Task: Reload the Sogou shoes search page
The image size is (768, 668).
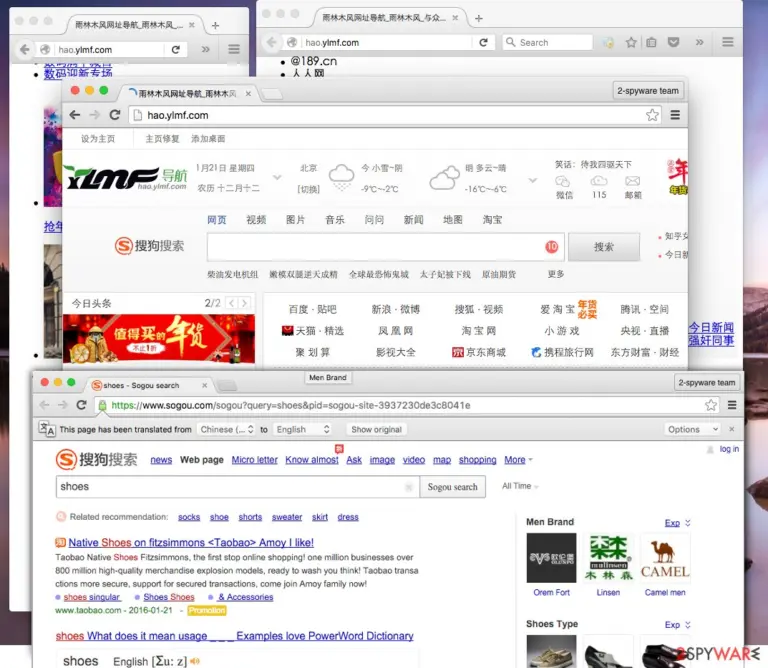Action: pos(82,405)
